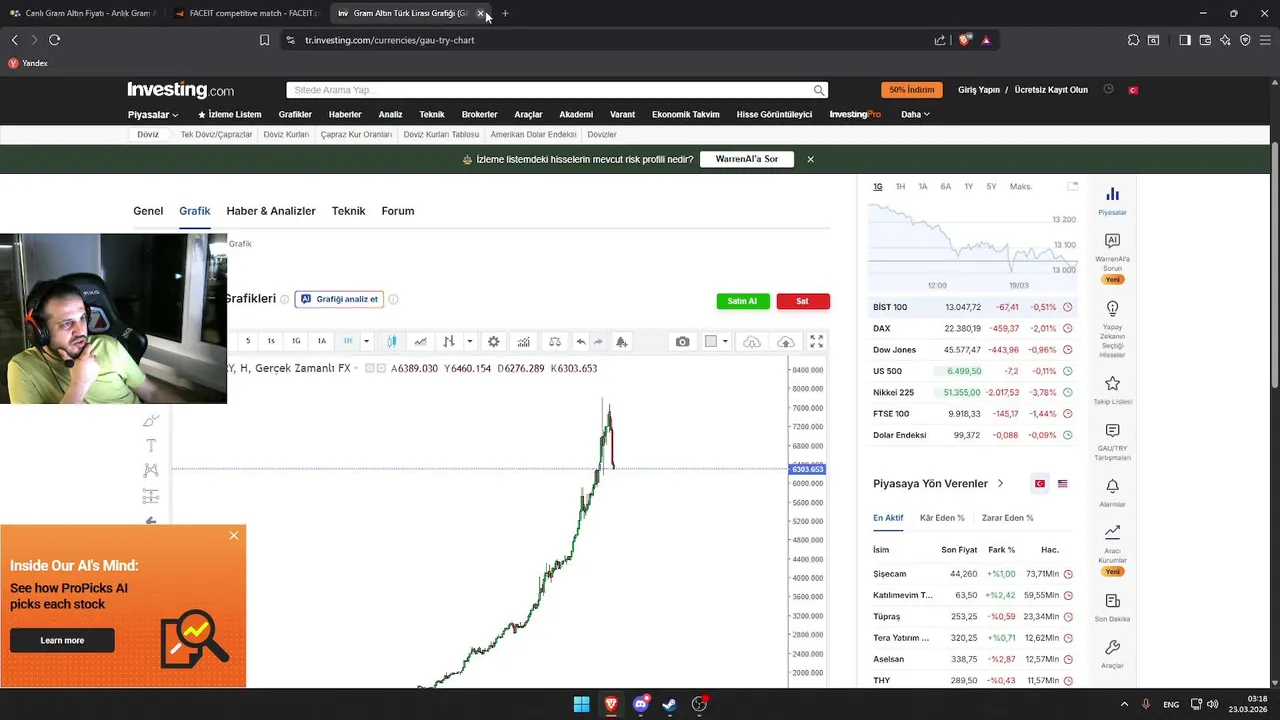Click Grafiği analiz et button

pos(339,299)
